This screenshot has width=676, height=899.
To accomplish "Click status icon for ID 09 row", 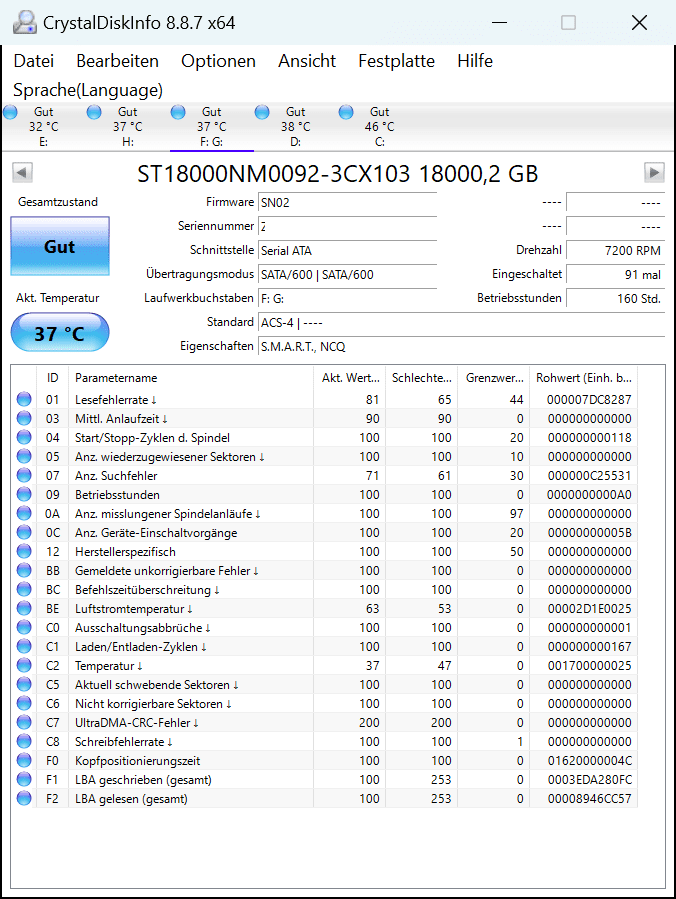I will [24, 494].
